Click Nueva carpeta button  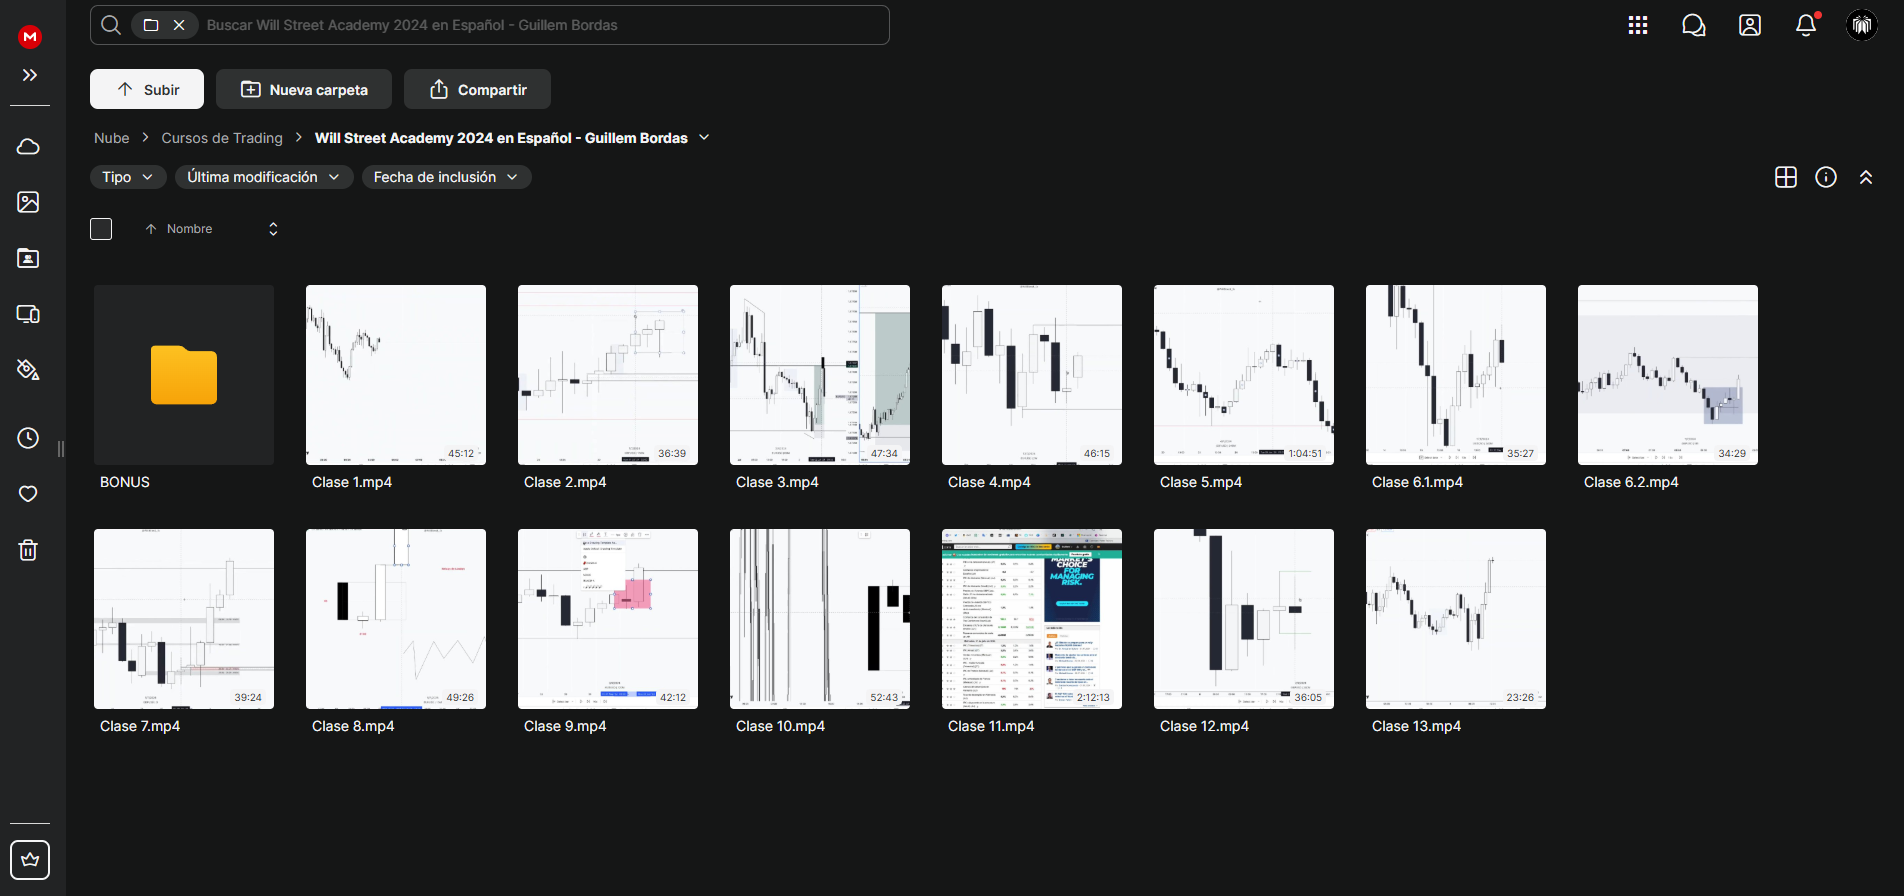305,89
